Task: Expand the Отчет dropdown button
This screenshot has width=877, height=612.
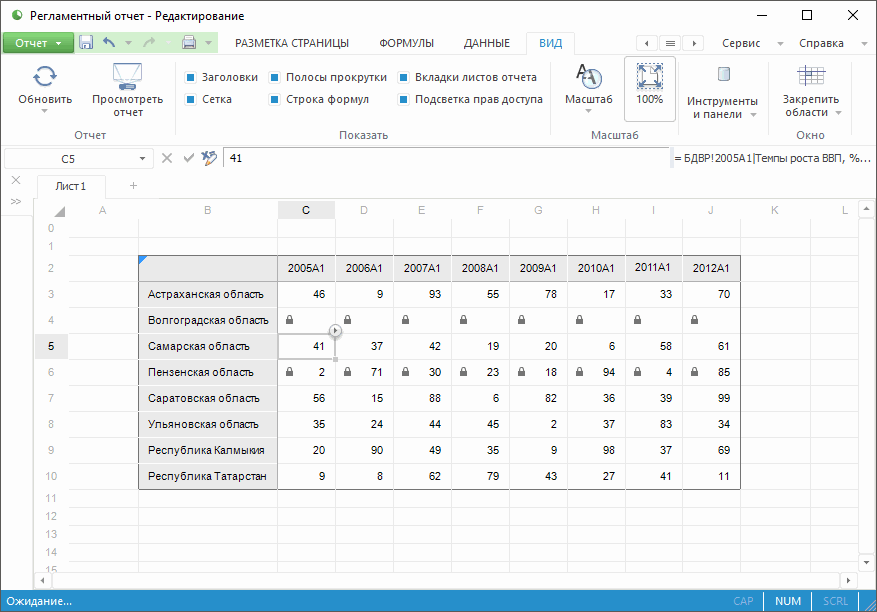Action: pyautogui.click(x=59, y=43)
